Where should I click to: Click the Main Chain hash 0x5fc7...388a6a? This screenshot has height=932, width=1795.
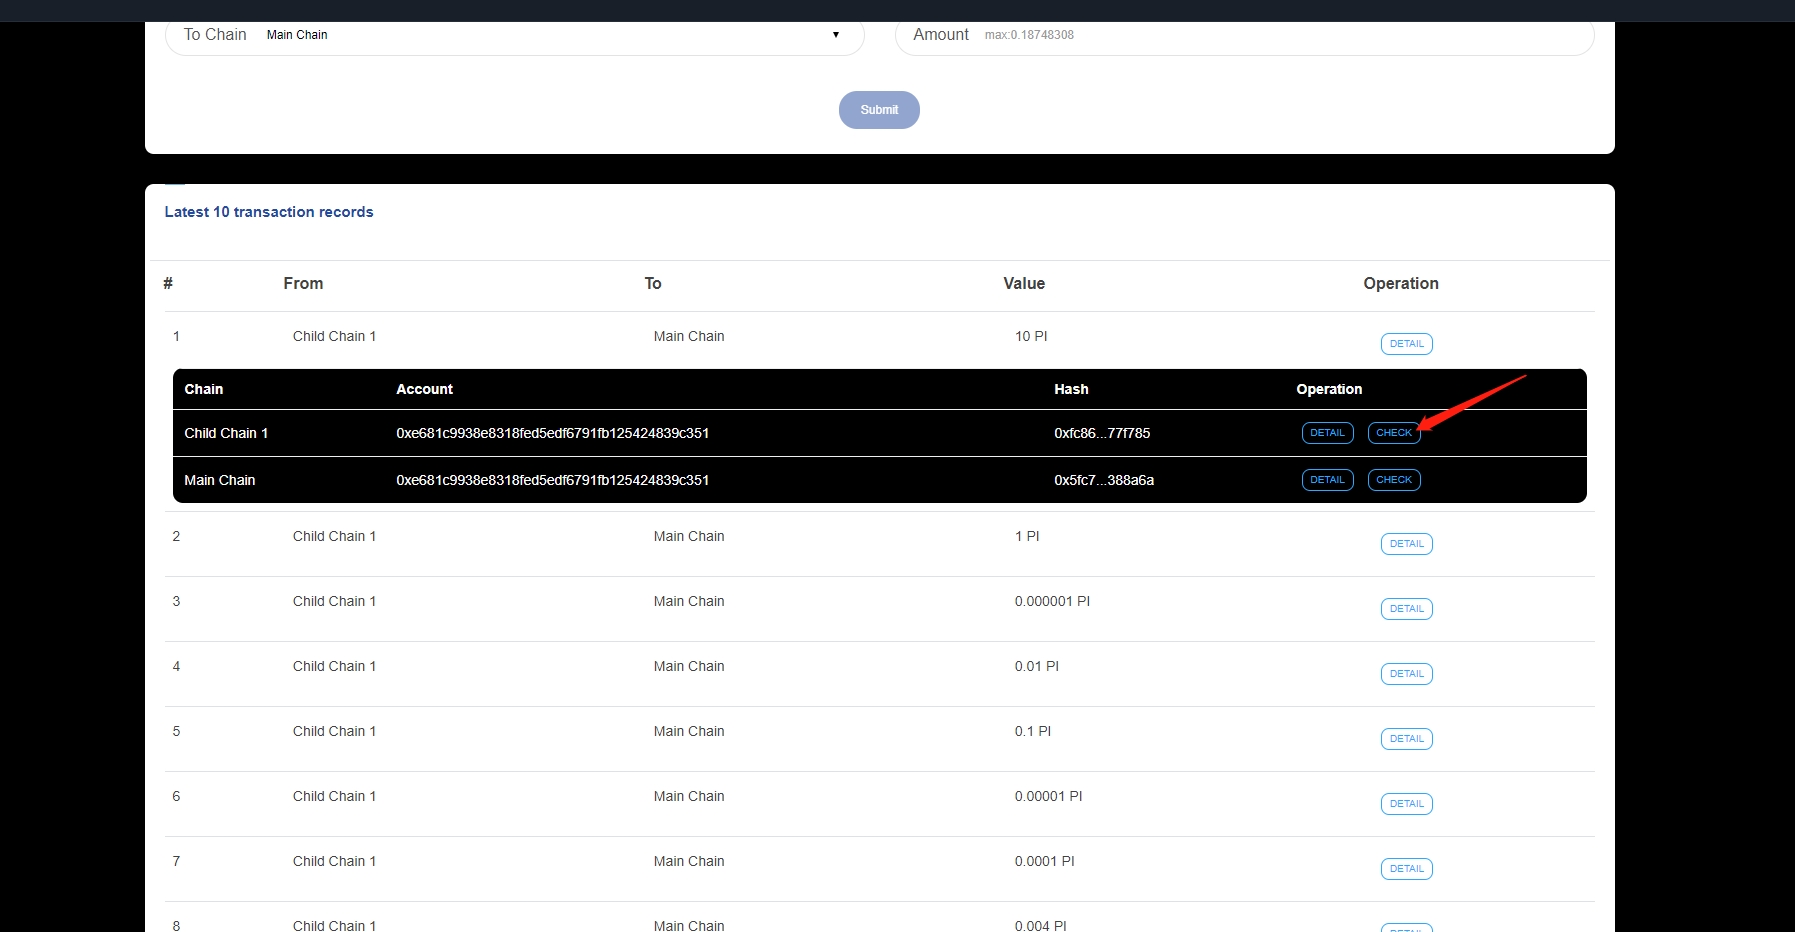1104,480
